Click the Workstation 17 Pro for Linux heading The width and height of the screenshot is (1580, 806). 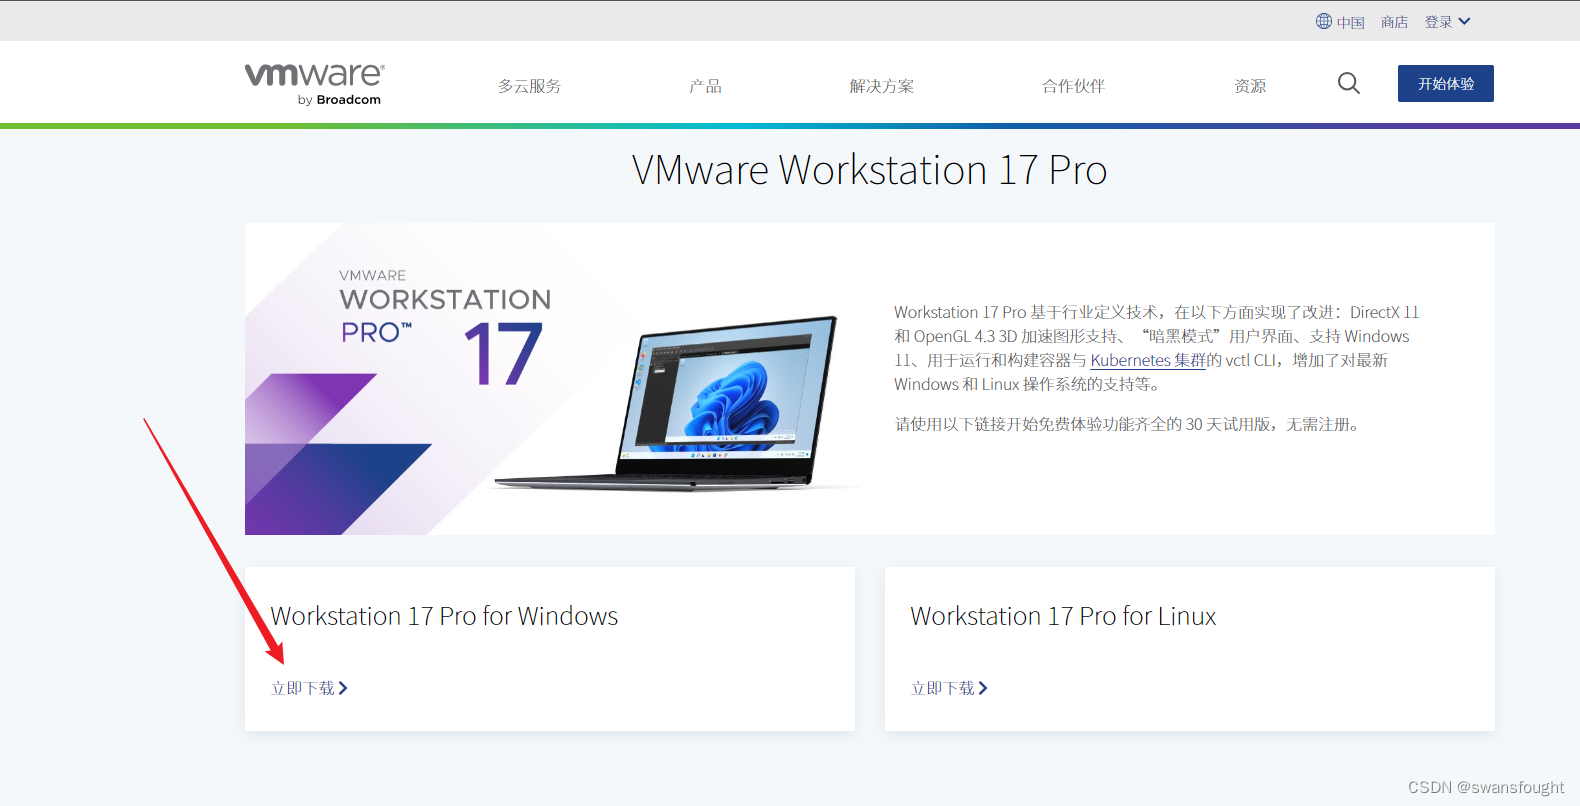(1063, 616)
